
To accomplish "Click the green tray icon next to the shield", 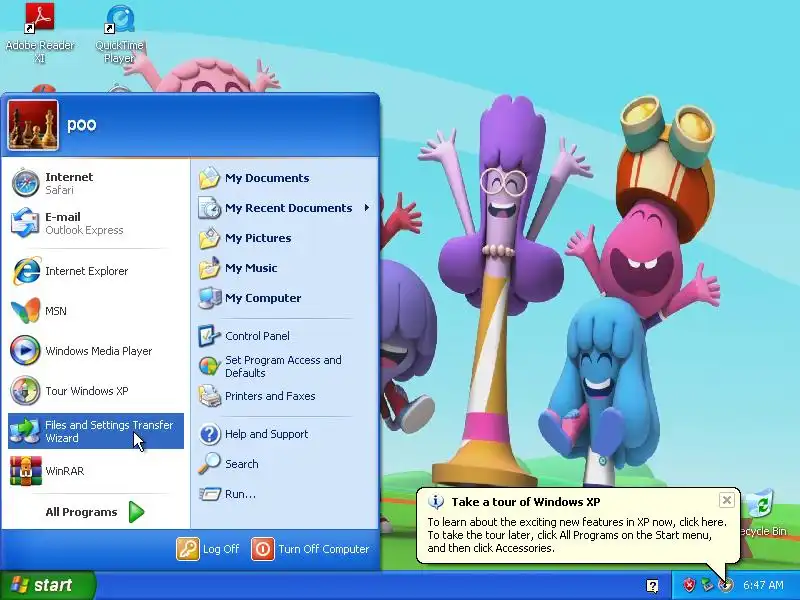I will [x=707, y=585].
